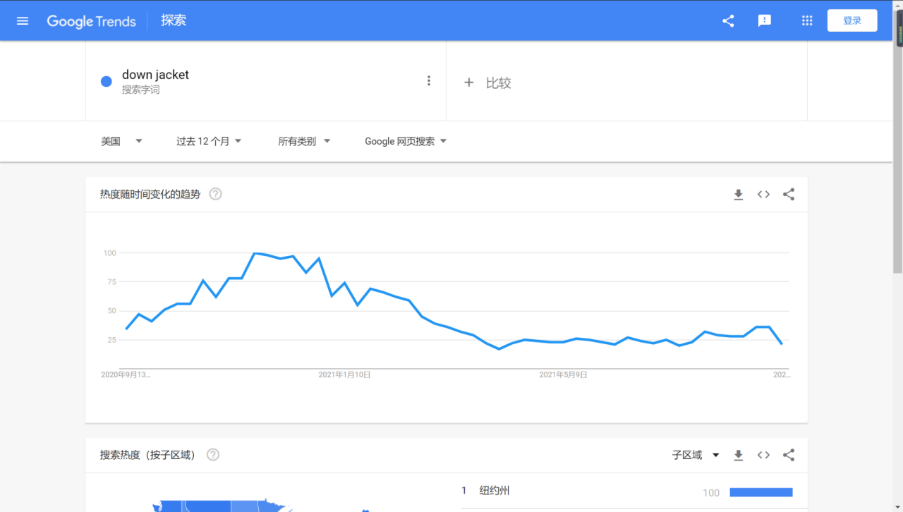The width and height of the screenshot is (903, 512).
Task: Get embed code for trend chart
Action: 763,195
